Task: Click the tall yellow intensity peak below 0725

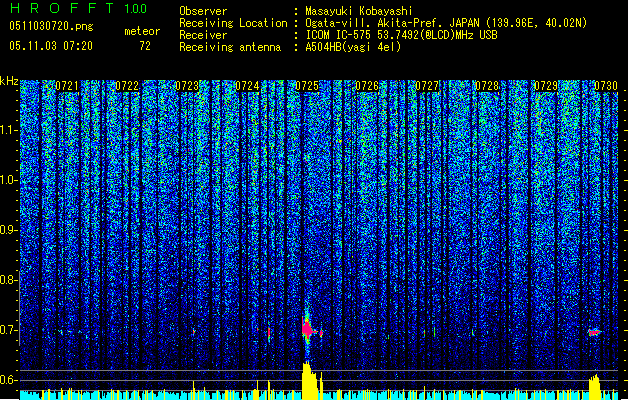Action: click(312, 380)
